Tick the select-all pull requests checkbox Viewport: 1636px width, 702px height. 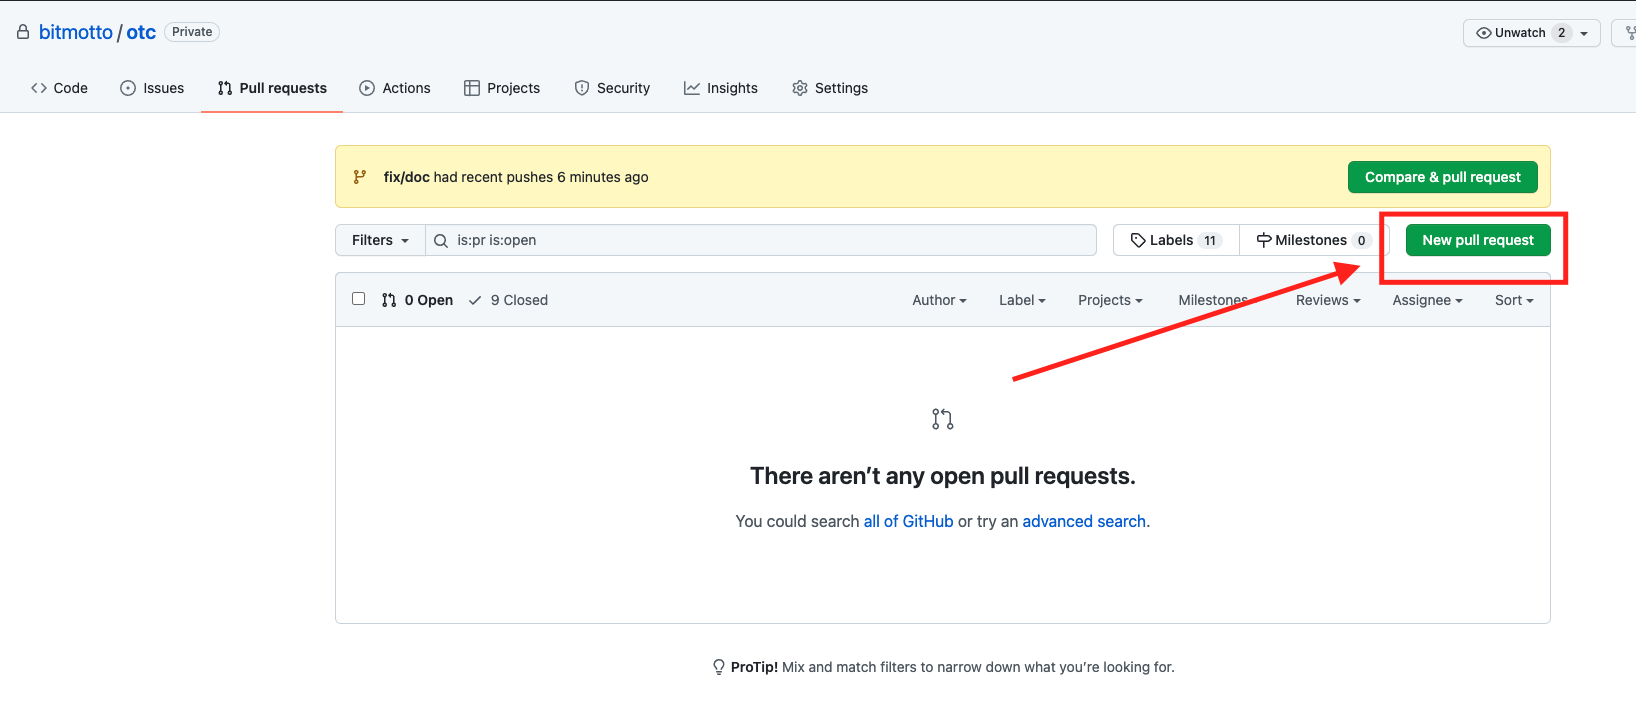[x=359, y=299]
